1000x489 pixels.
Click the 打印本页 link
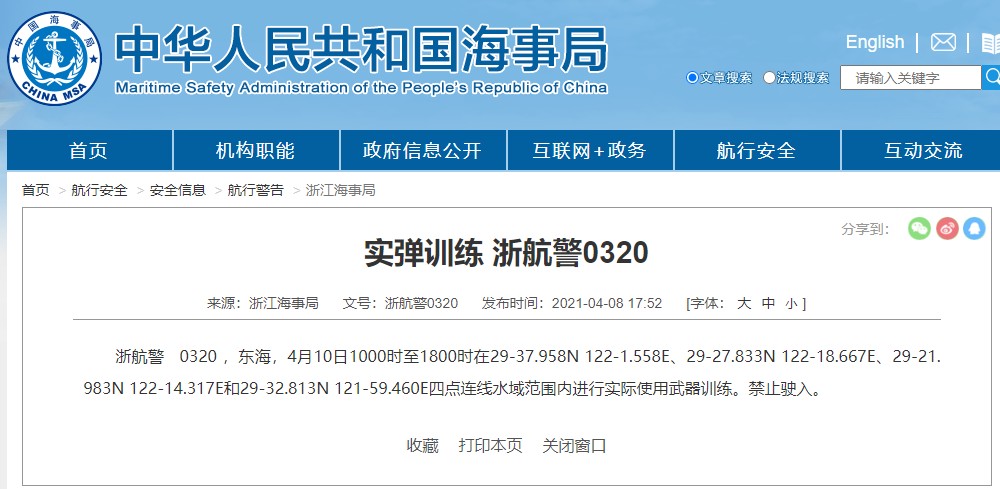[x=490, y=446]
